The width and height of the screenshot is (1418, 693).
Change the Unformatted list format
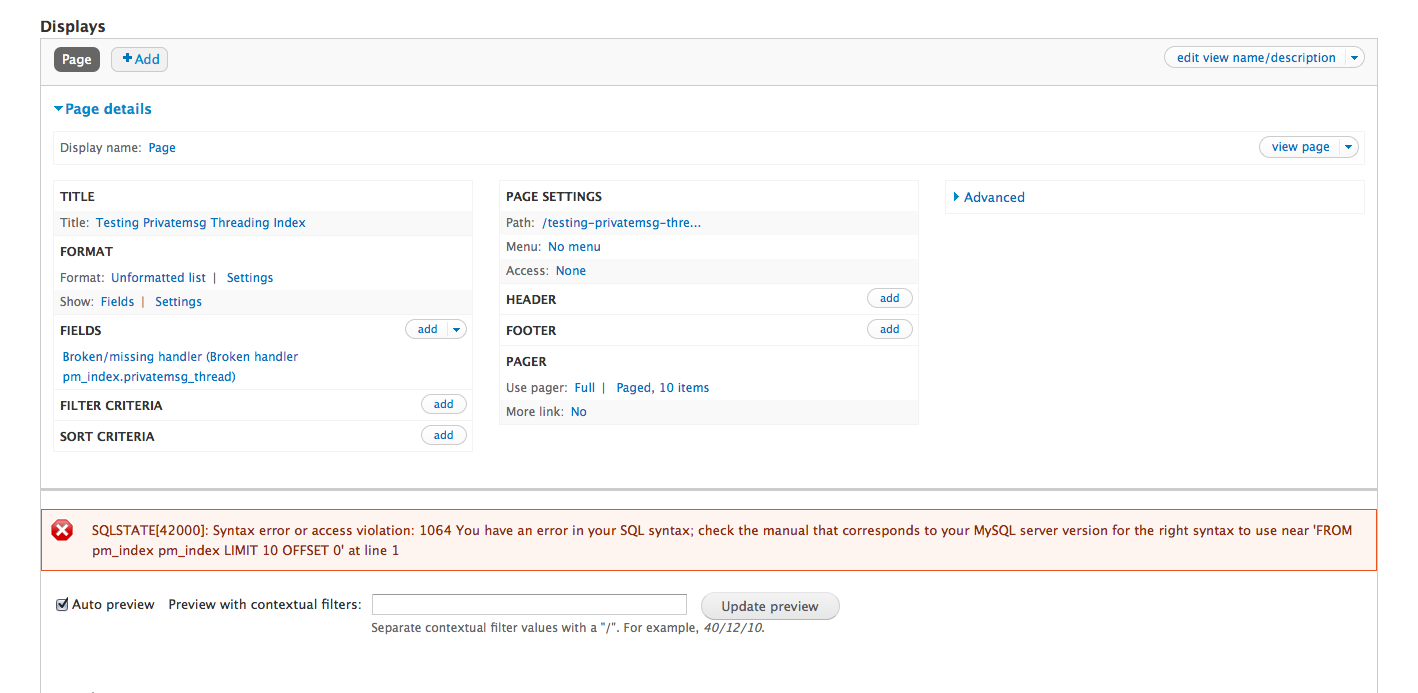(158, 277)
